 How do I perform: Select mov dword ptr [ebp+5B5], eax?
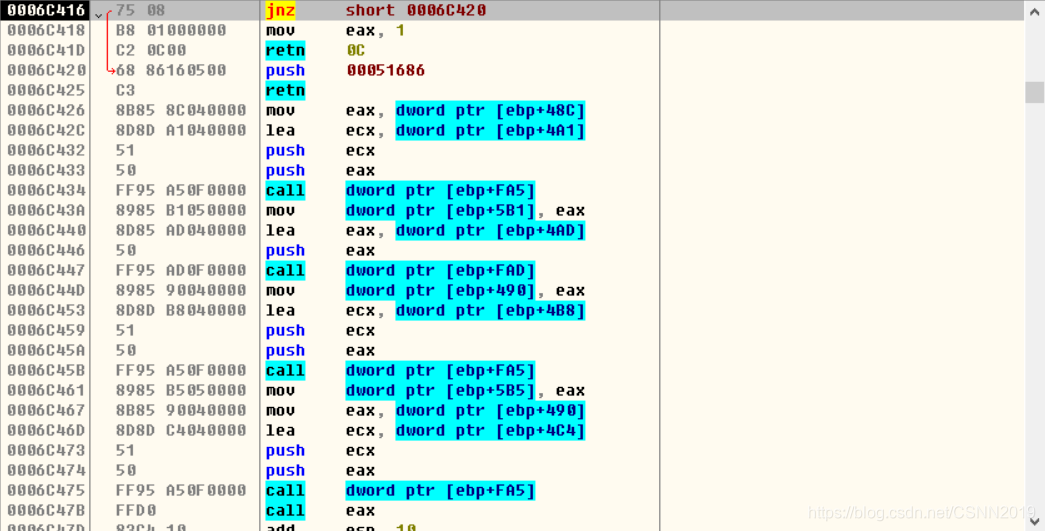click(425, 390)
